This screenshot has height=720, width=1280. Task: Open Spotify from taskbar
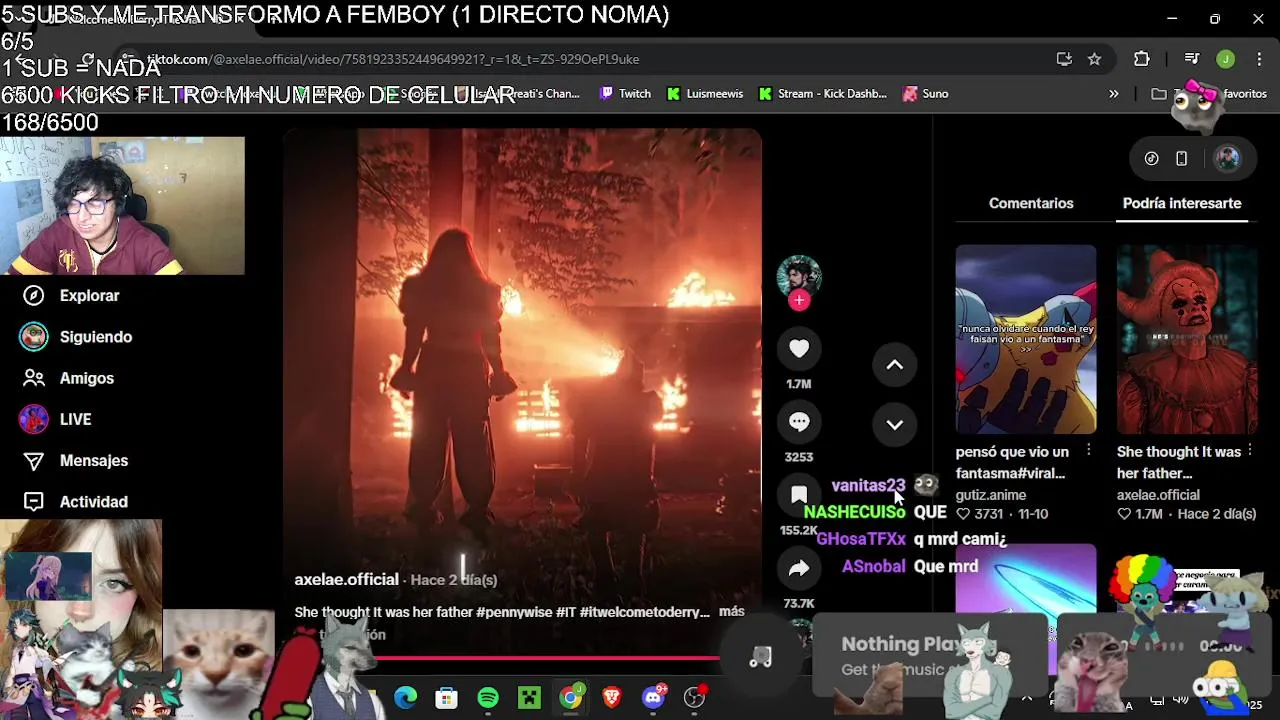pyautogui.click(x=488, y=697)
